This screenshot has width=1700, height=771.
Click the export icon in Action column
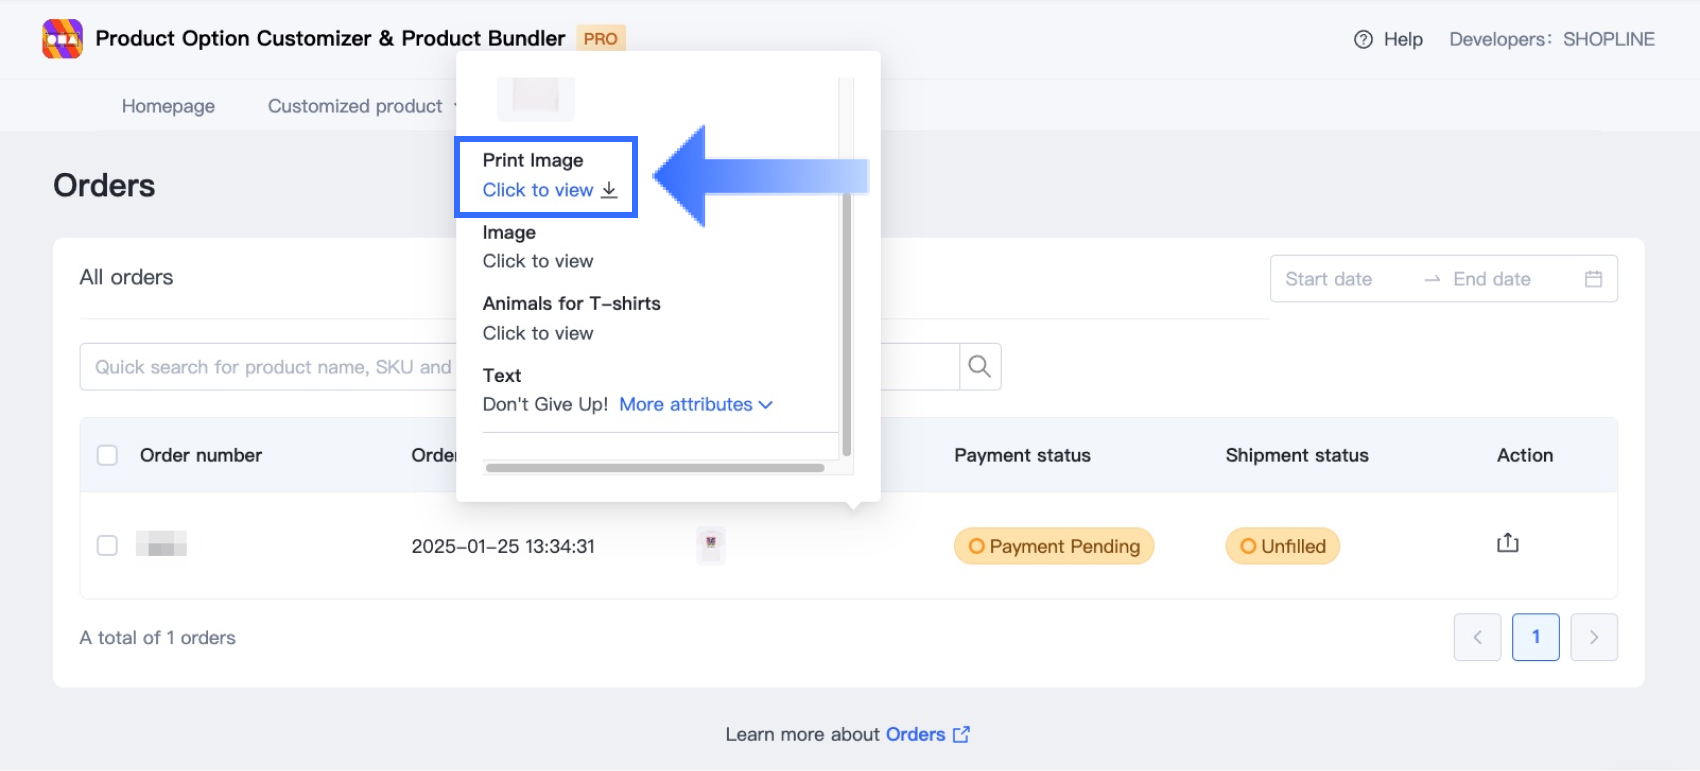tap(1507, 543)
